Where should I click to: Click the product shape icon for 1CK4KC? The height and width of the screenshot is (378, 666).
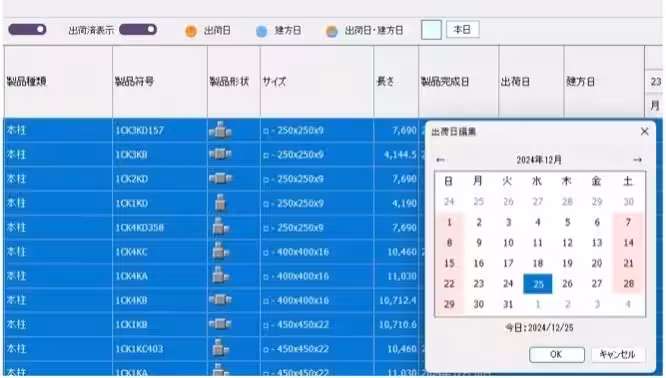220,251
